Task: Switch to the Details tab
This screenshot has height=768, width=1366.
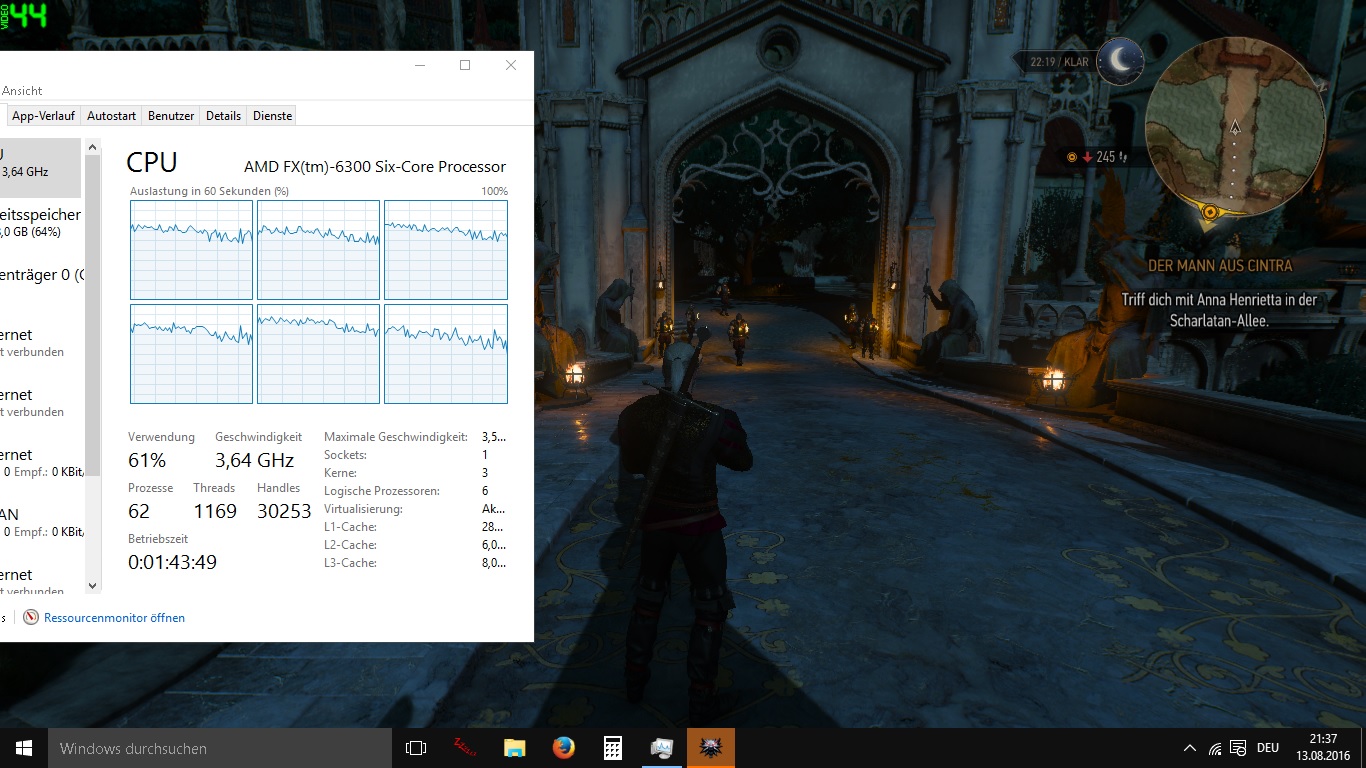Action: [x=223, y=116]
